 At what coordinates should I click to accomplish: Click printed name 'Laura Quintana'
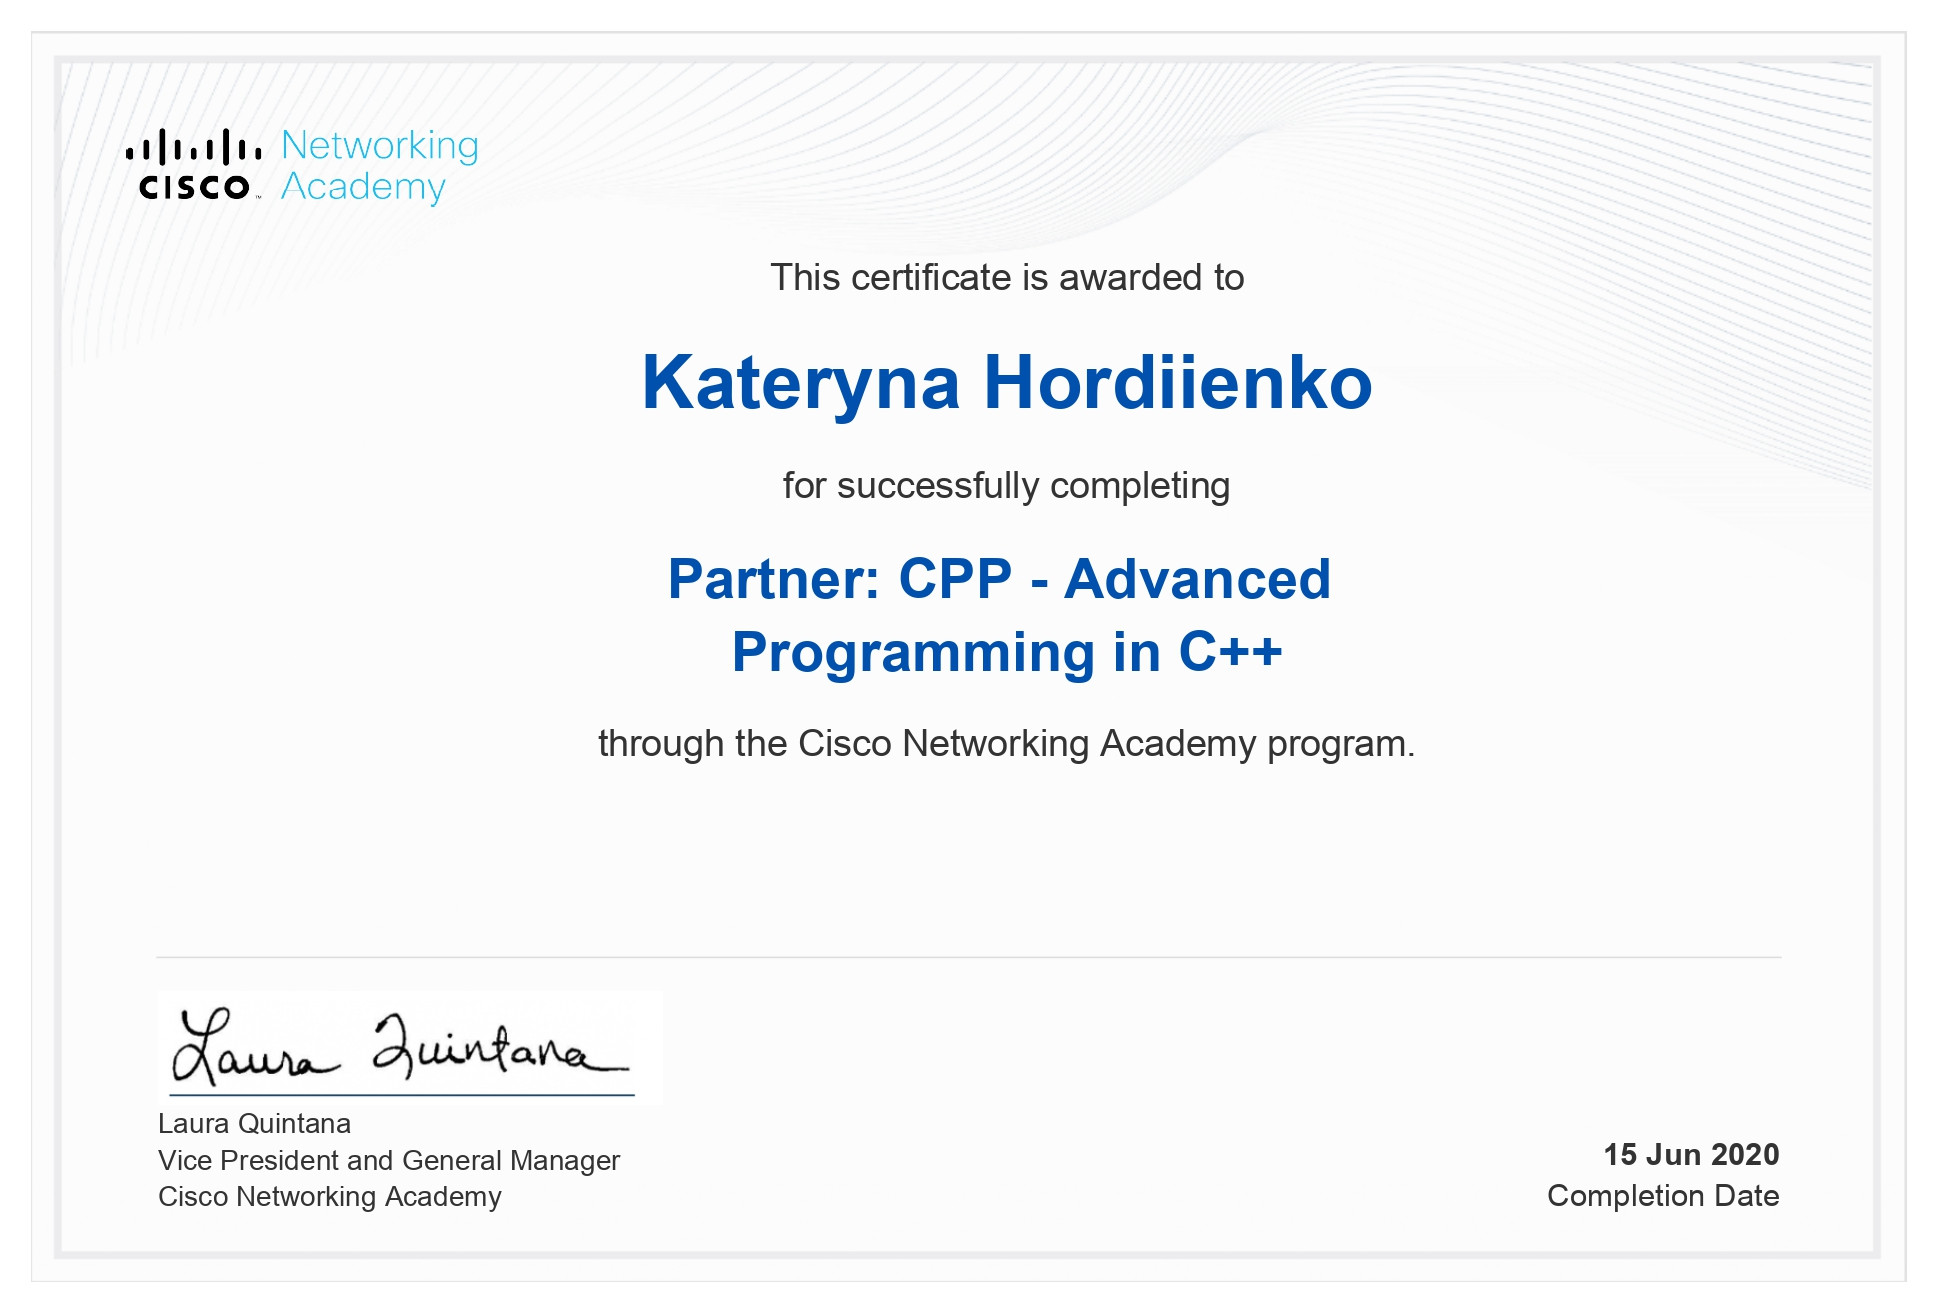(x=254, y=1124)
